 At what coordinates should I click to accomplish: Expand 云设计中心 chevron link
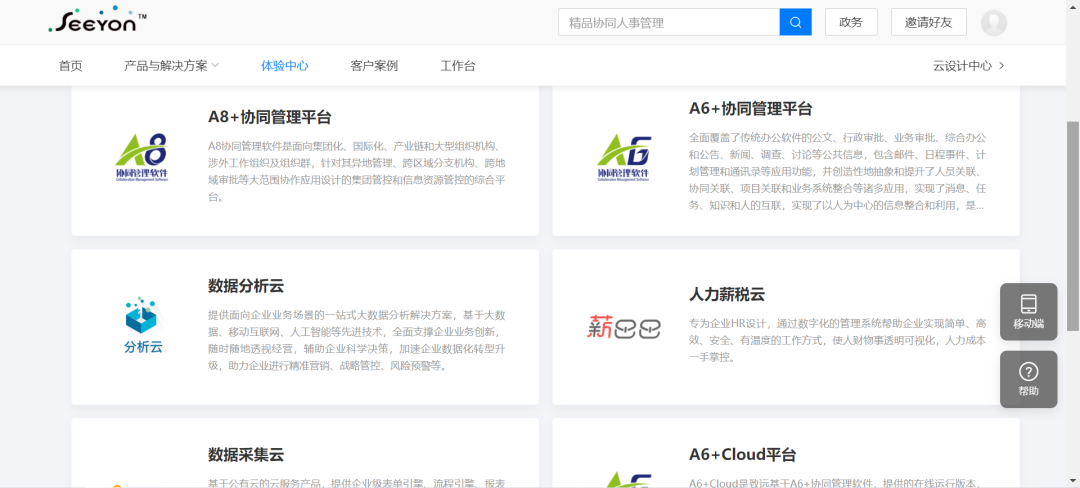pyautogui.click(x=968, y=66)
